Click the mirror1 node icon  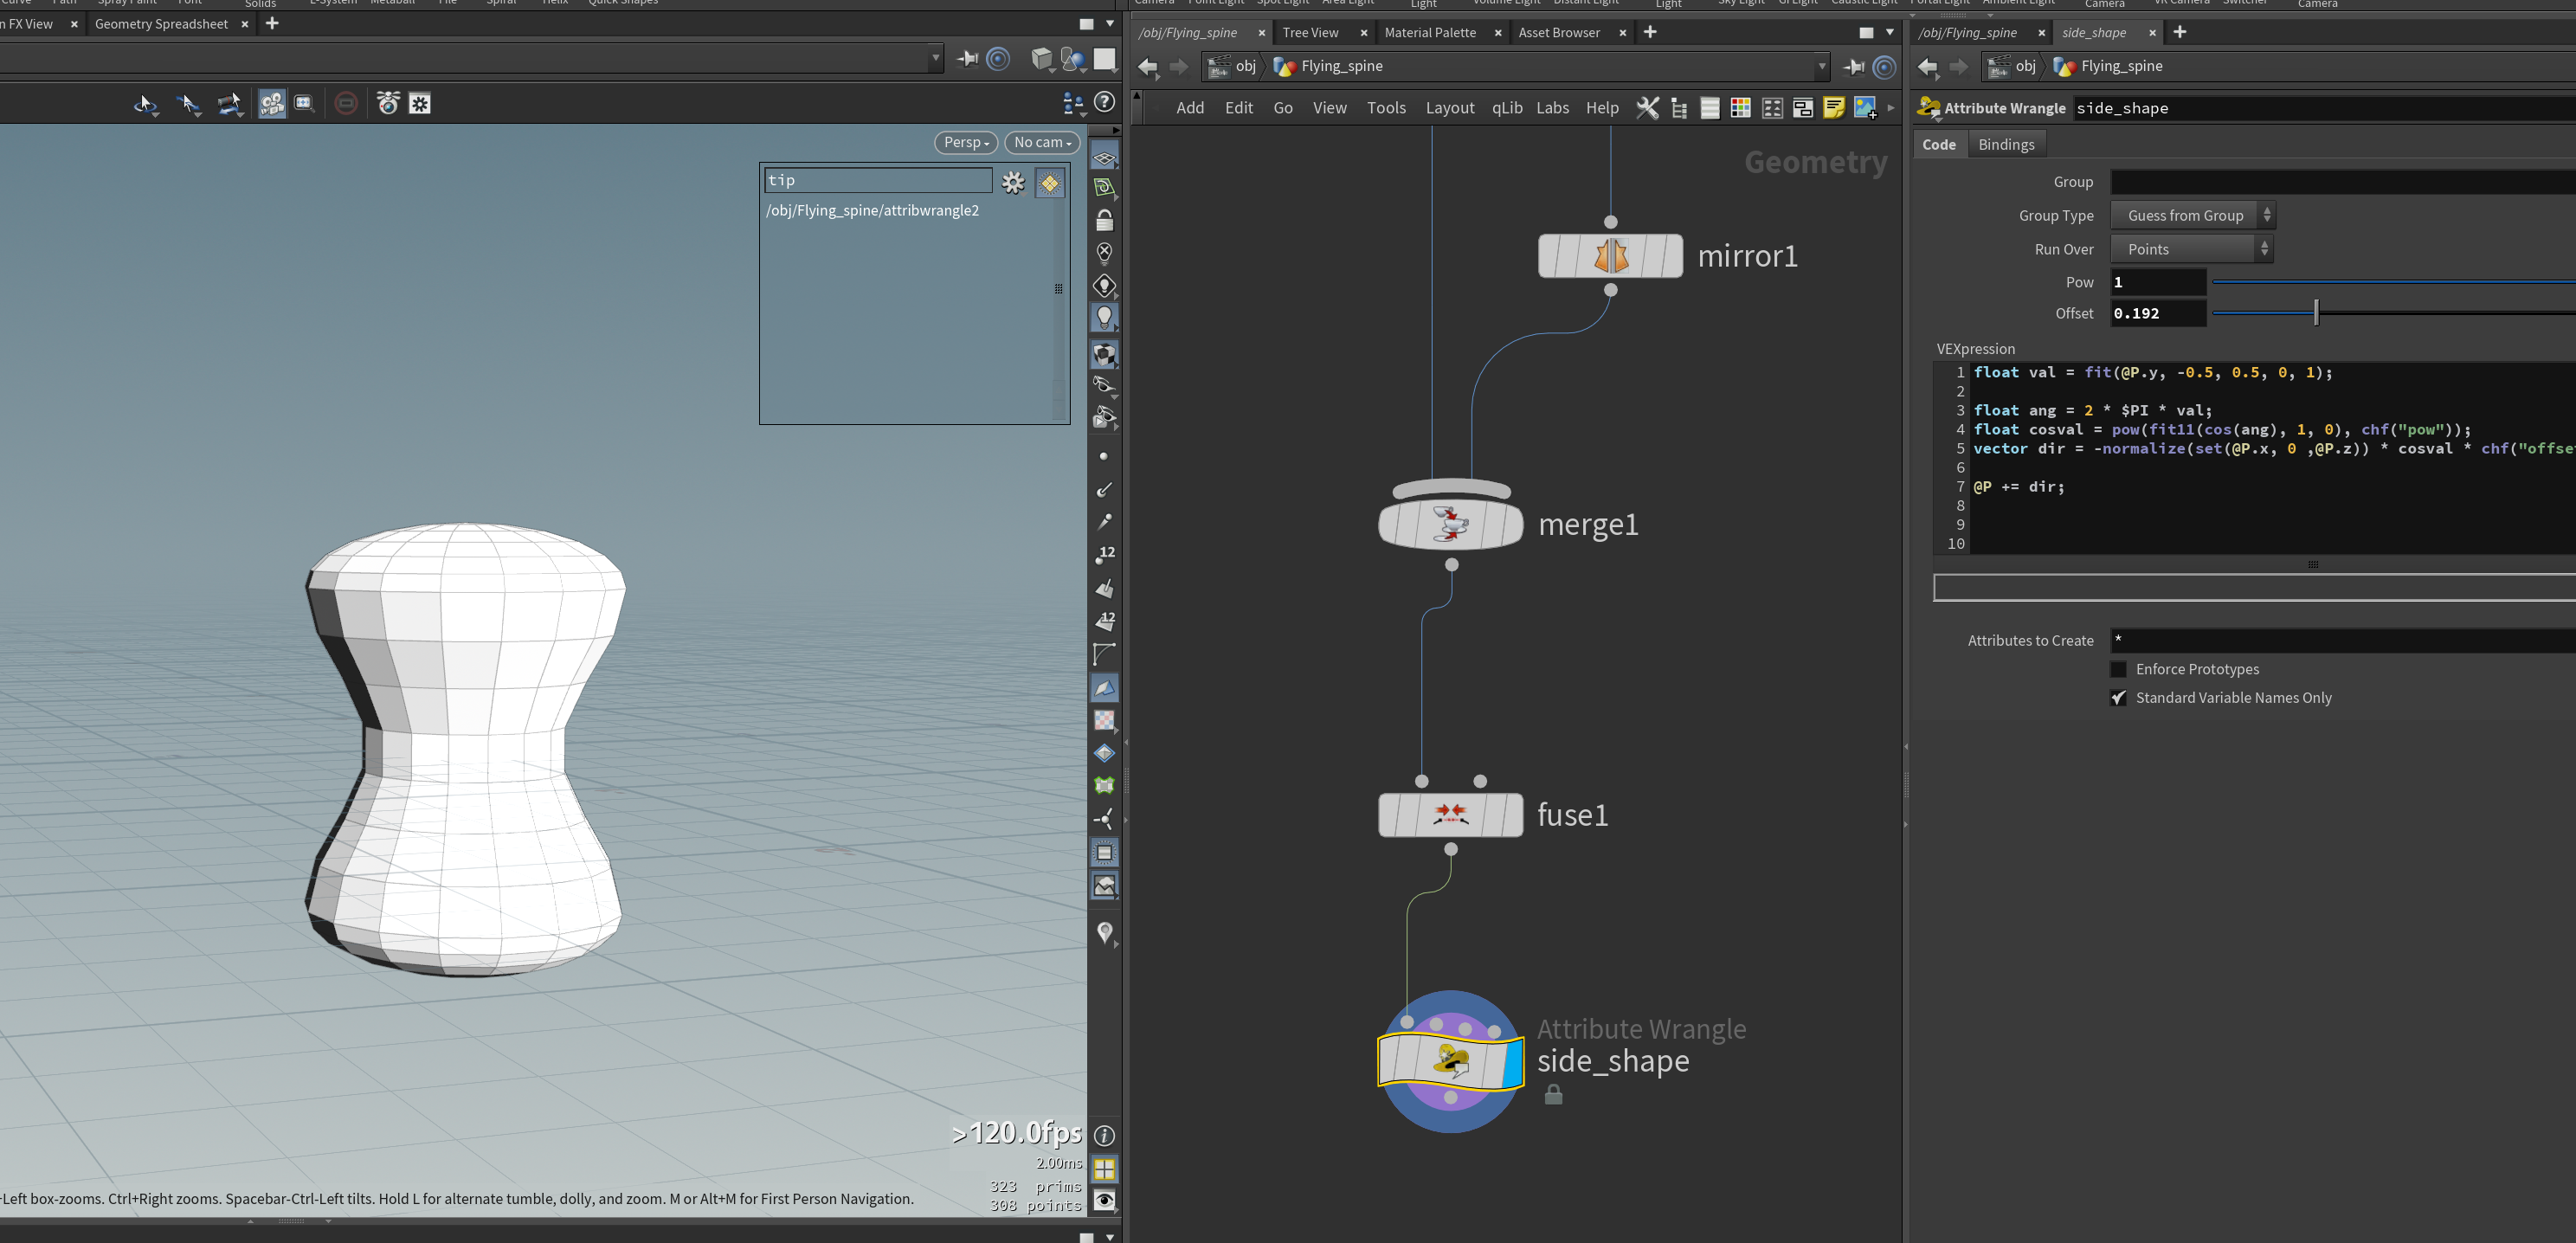[1610, 256]
